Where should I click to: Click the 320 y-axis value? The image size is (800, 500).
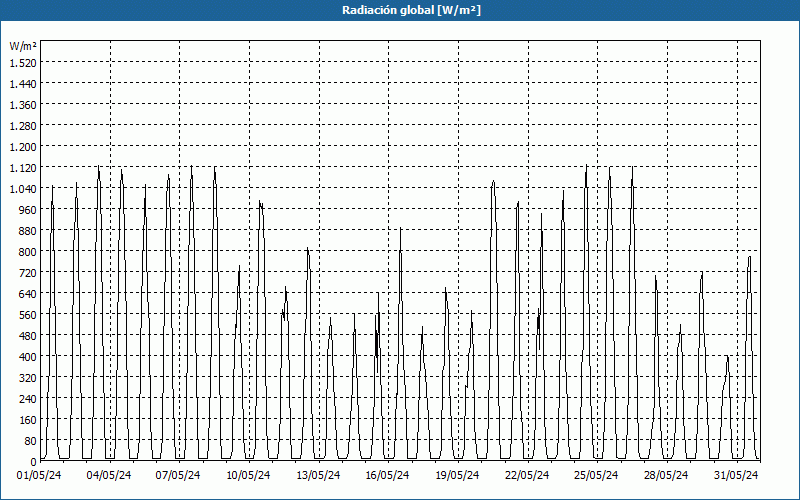point(29,378)
